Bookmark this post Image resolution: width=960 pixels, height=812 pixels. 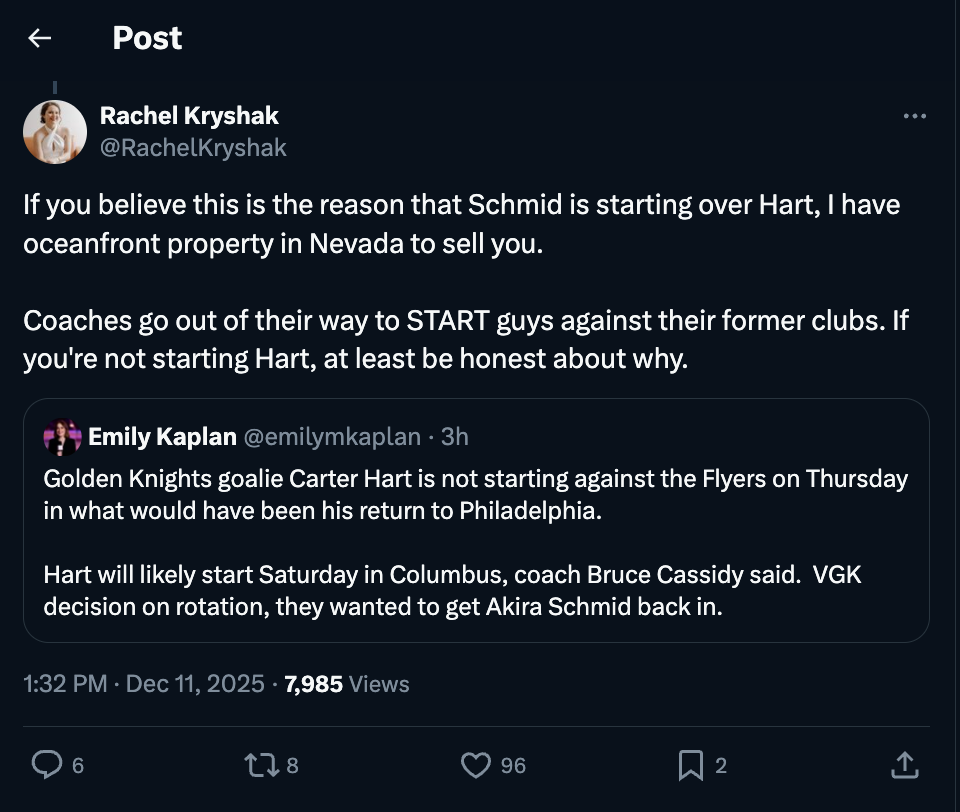tap(690, 765)
